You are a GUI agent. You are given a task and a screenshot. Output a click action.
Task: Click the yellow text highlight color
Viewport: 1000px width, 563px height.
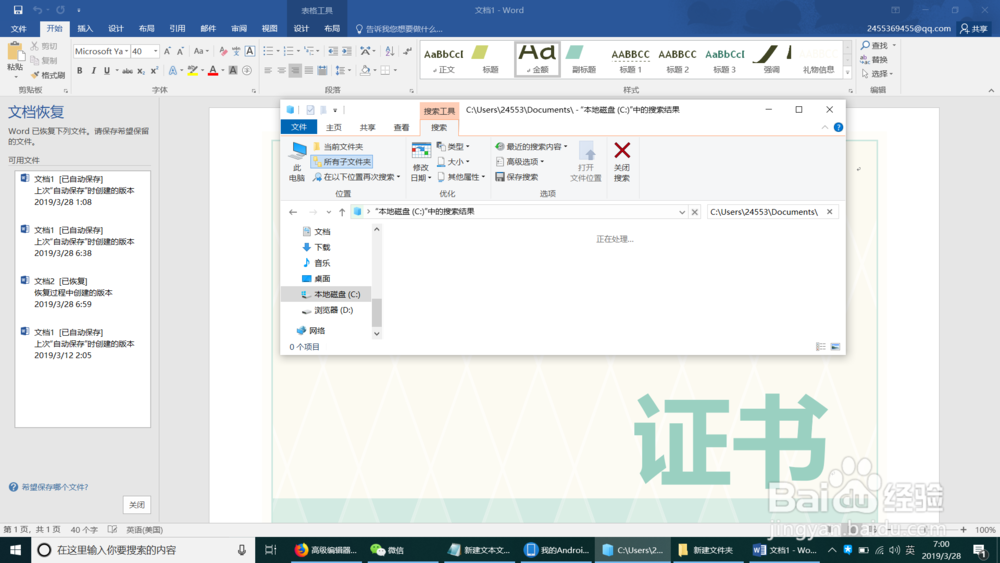coord(192,71)
